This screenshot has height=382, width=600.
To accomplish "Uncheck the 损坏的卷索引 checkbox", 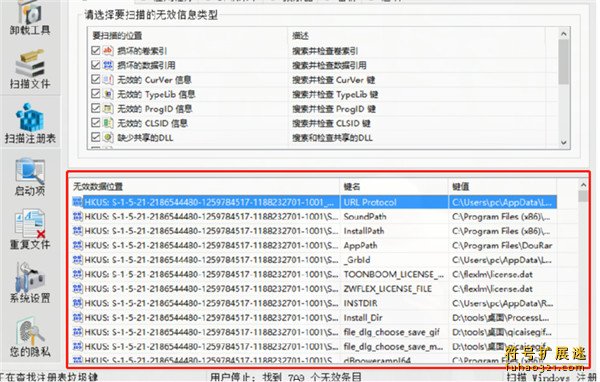I will [x=96, y=50].
